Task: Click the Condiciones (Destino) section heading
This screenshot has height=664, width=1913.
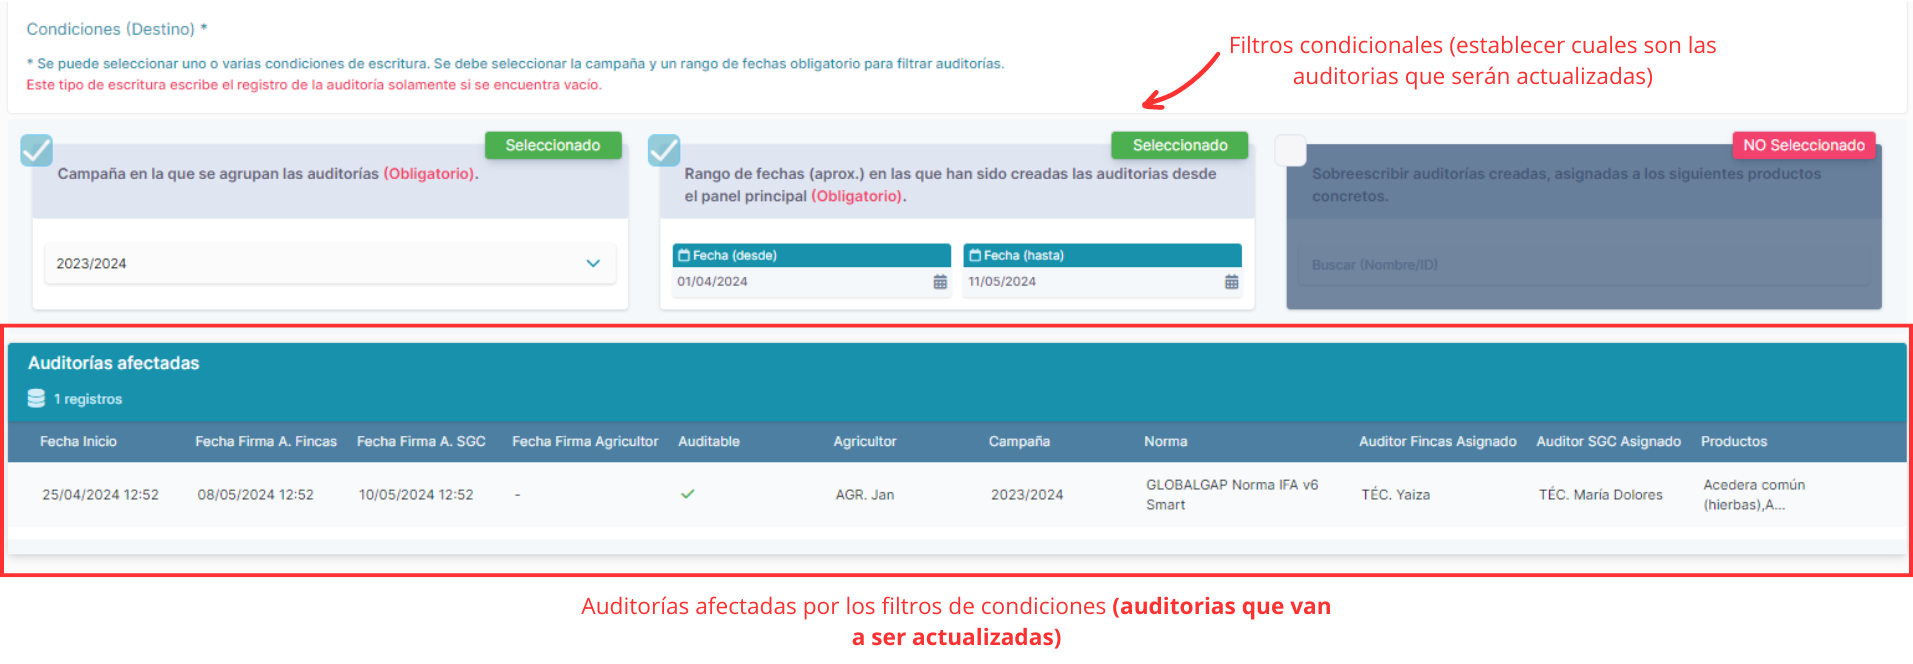Action: (x=117, y=29)
